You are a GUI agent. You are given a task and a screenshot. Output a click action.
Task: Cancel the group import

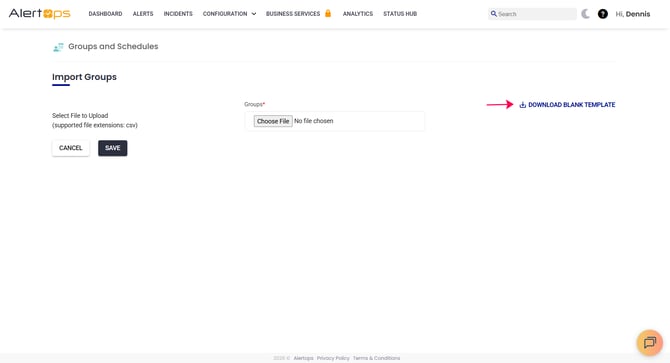pos(71,148)
